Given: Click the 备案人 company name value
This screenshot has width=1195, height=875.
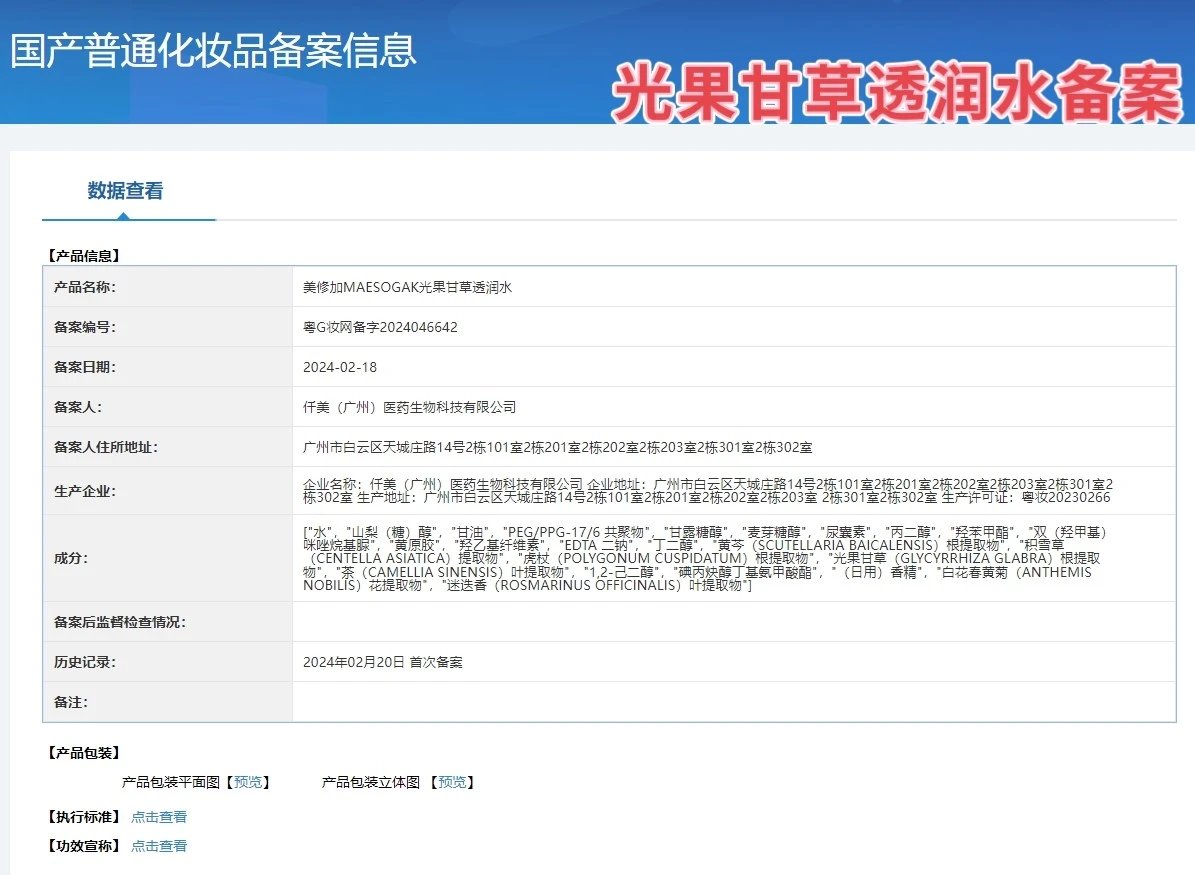Looking at the screenshot, I should (409, 407).
